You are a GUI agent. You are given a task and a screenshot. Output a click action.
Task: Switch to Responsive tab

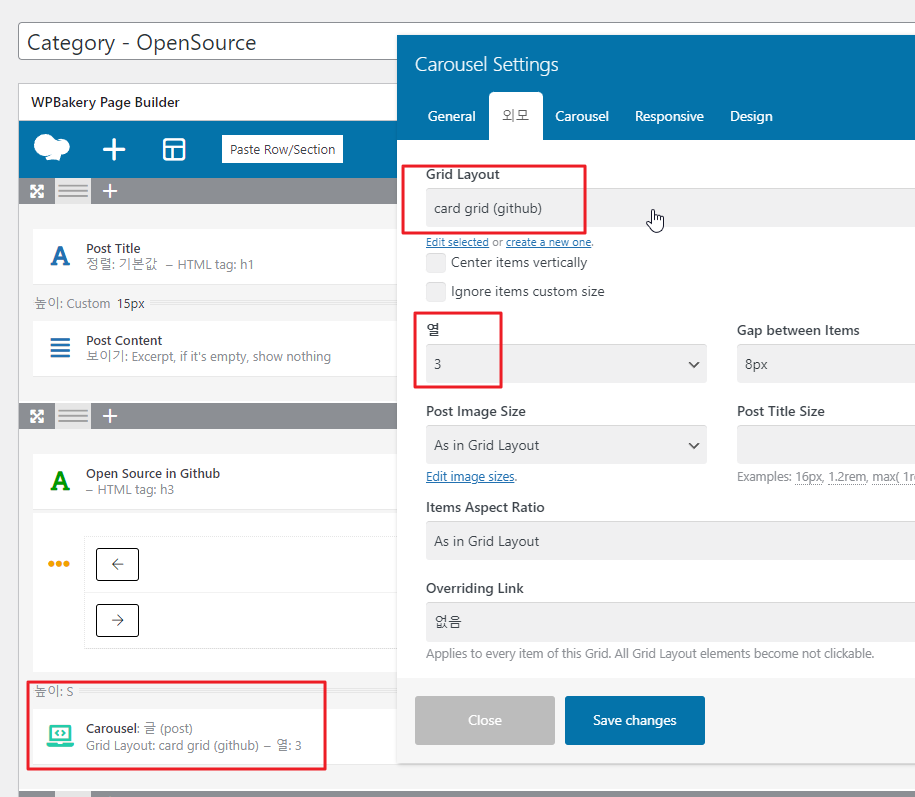pyautogui.click(x=669, y=117)
